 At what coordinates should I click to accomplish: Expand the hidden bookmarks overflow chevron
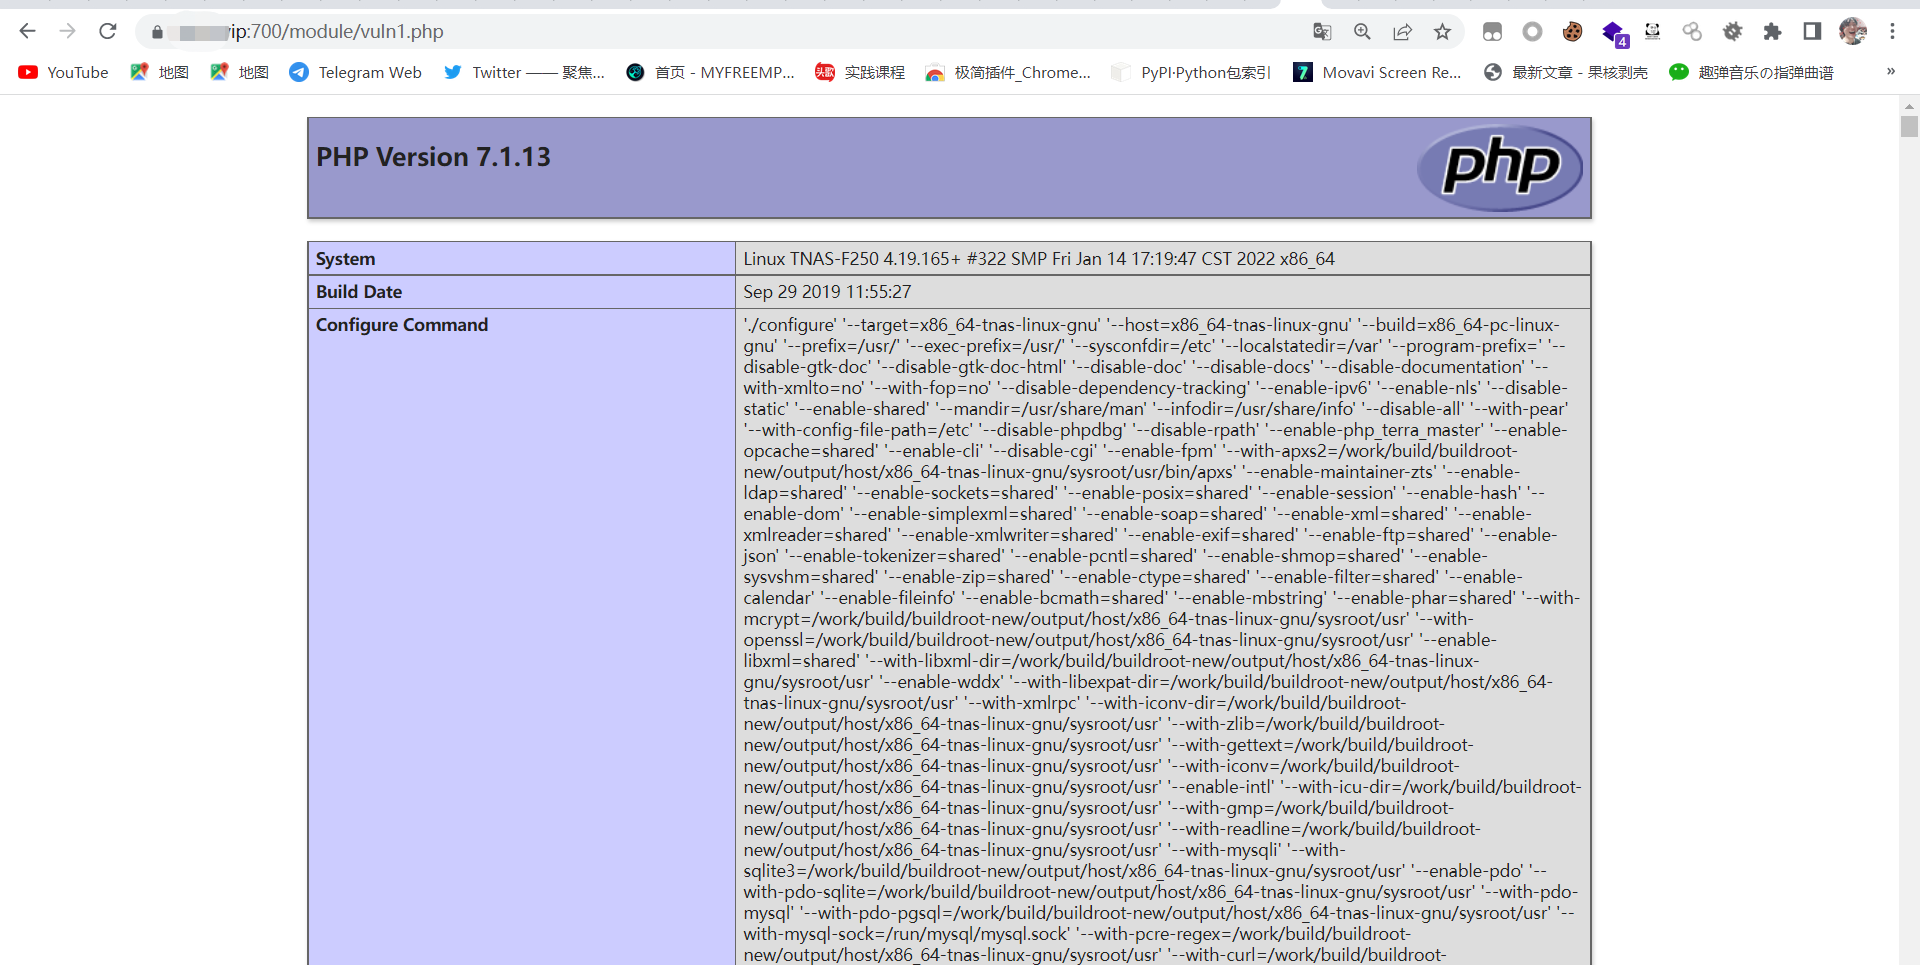[1890, 72]
